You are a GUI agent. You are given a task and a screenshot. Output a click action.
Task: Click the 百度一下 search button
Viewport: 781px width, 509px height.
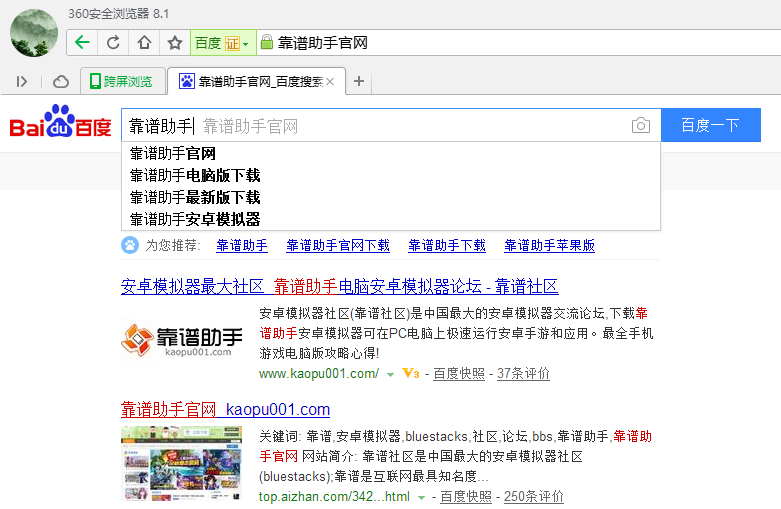pos(711,125)
